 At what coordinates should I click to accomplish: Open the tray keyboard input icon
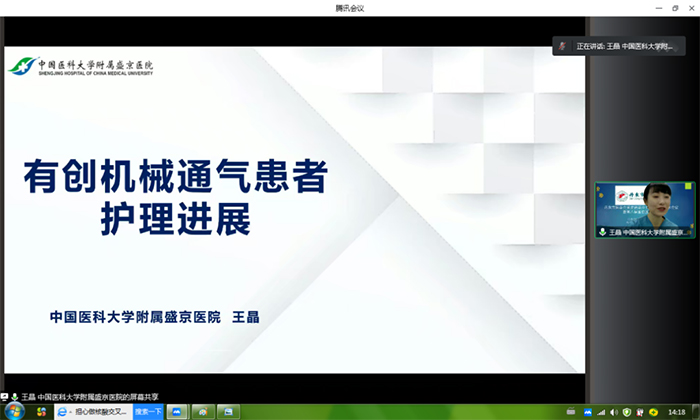(570, 412)
